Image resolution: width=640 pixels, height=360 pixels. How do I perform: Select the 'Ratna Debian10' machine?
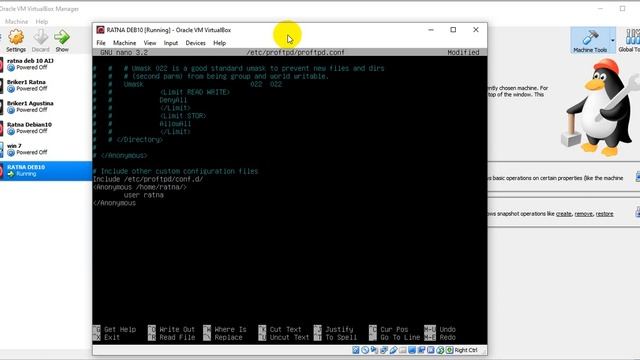click(x=46, y=128)
